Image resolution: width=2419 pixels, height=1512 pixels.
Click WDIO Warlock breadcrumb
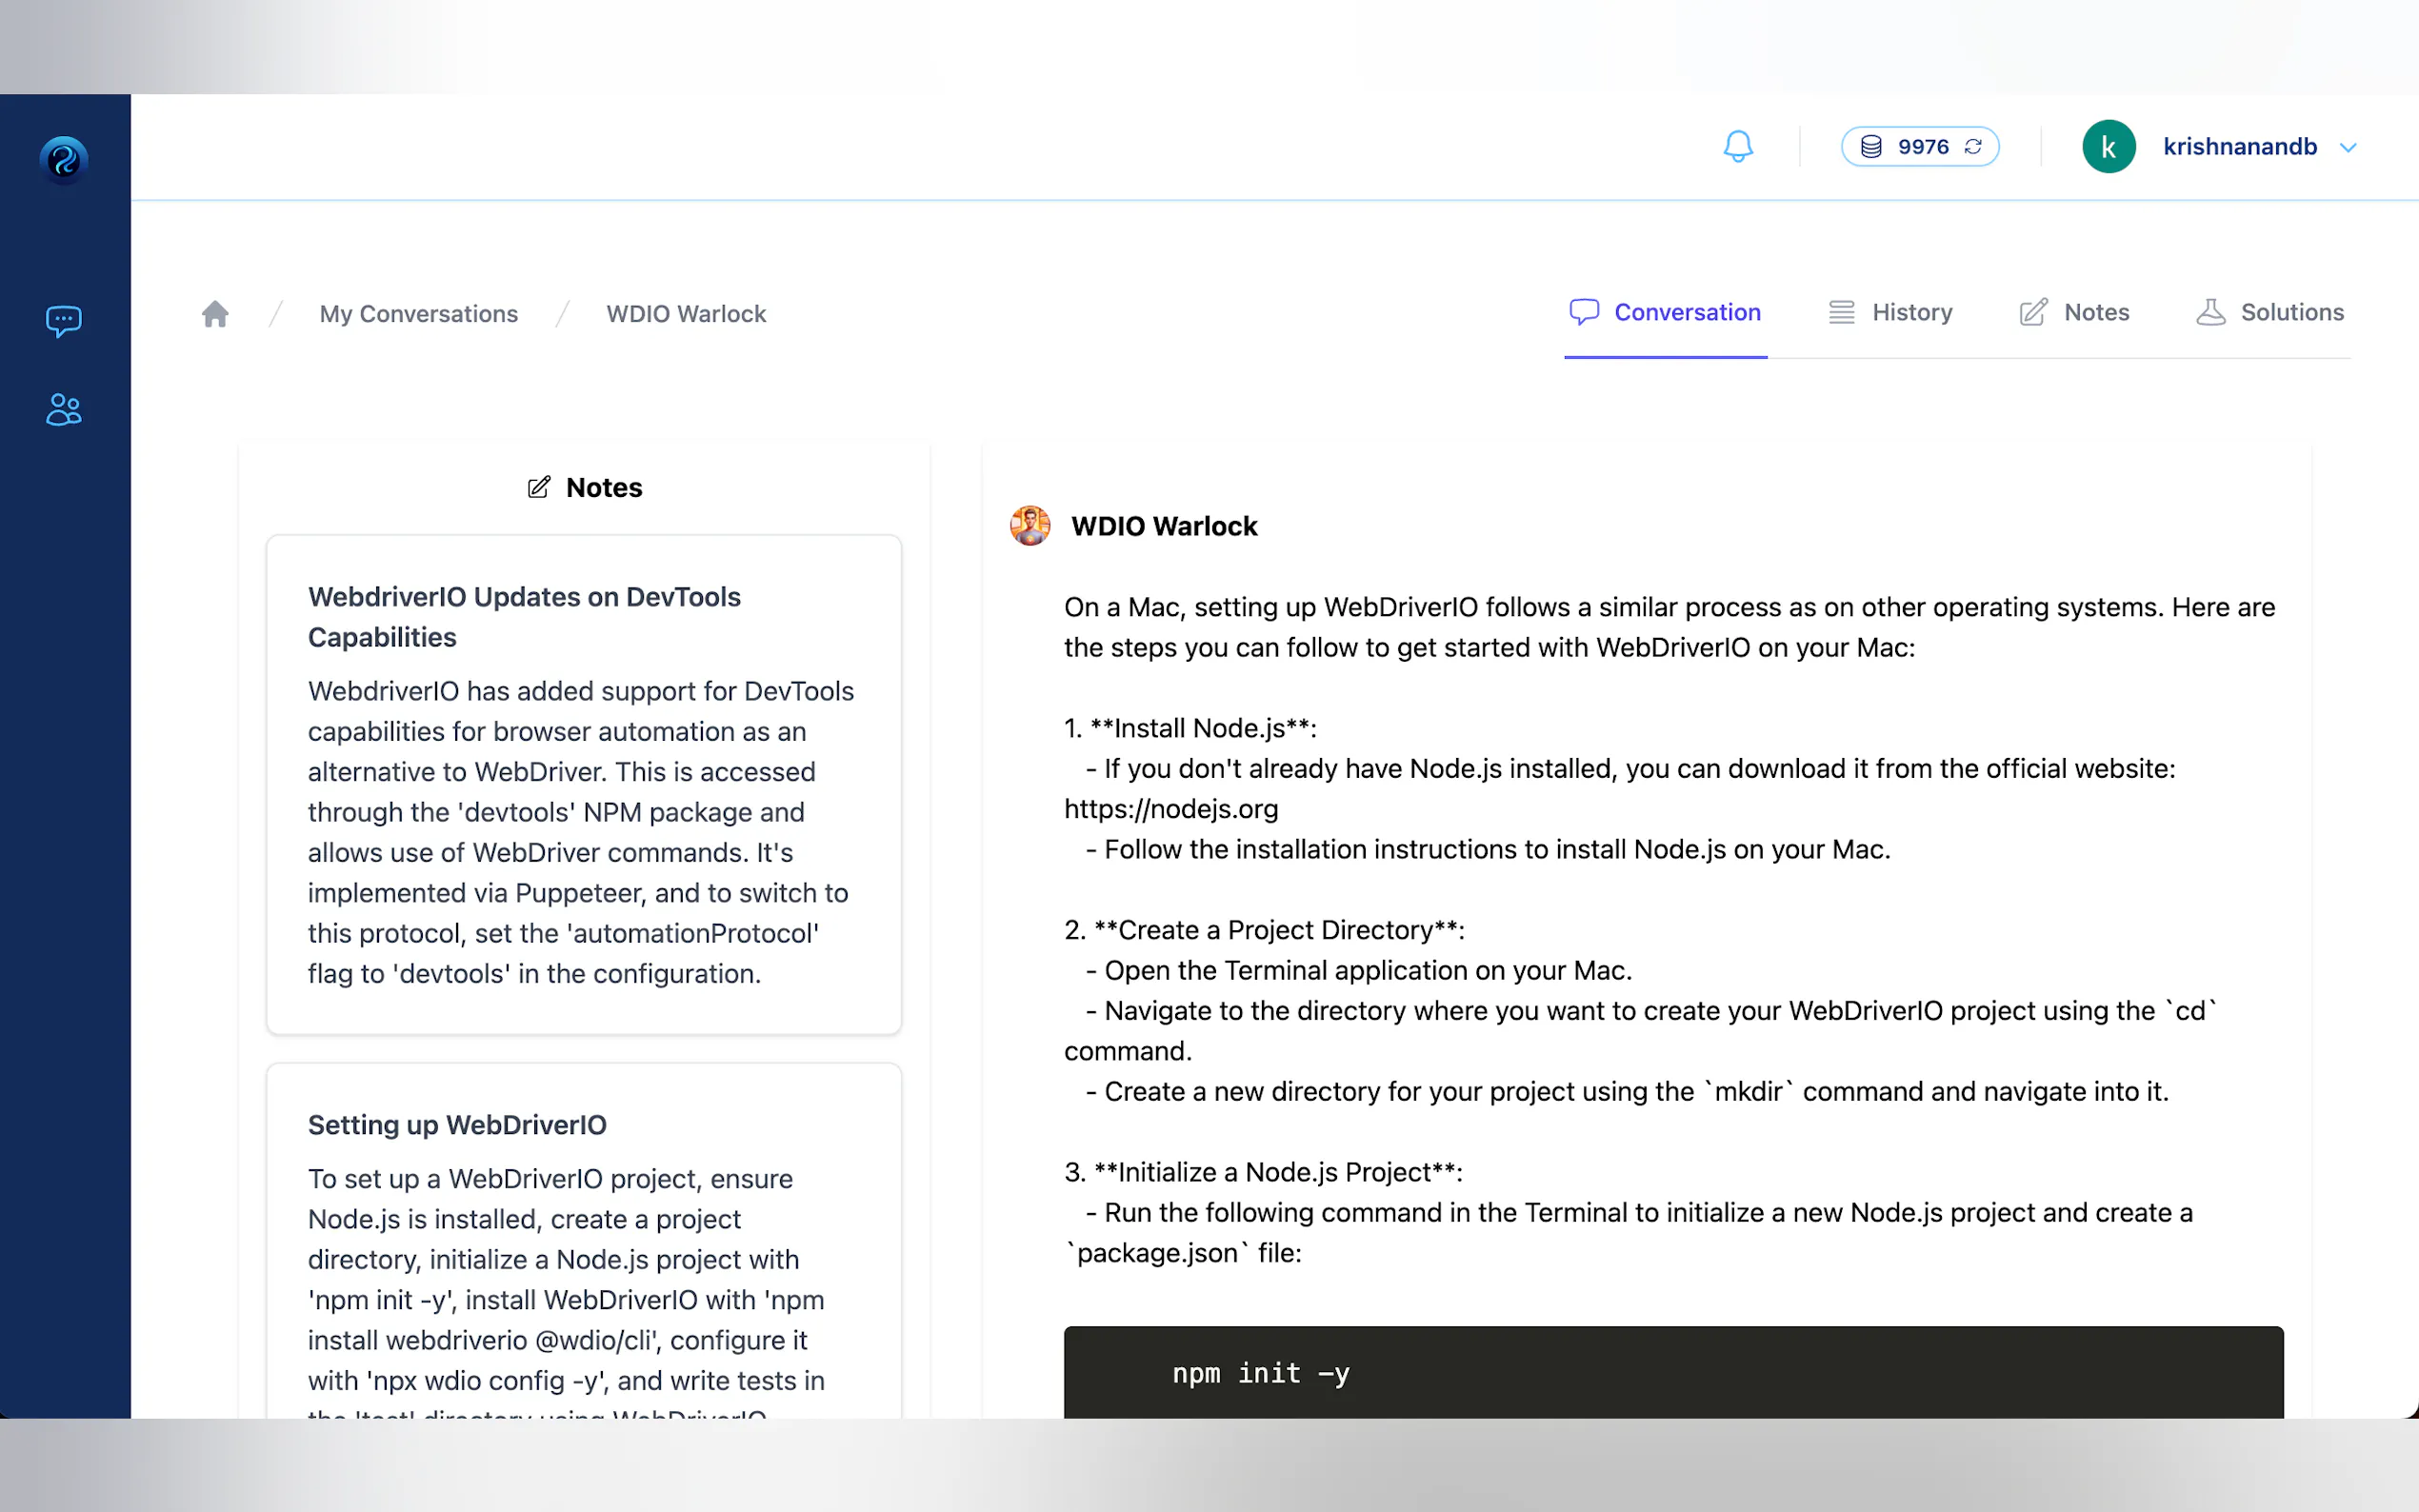point(686,314)
